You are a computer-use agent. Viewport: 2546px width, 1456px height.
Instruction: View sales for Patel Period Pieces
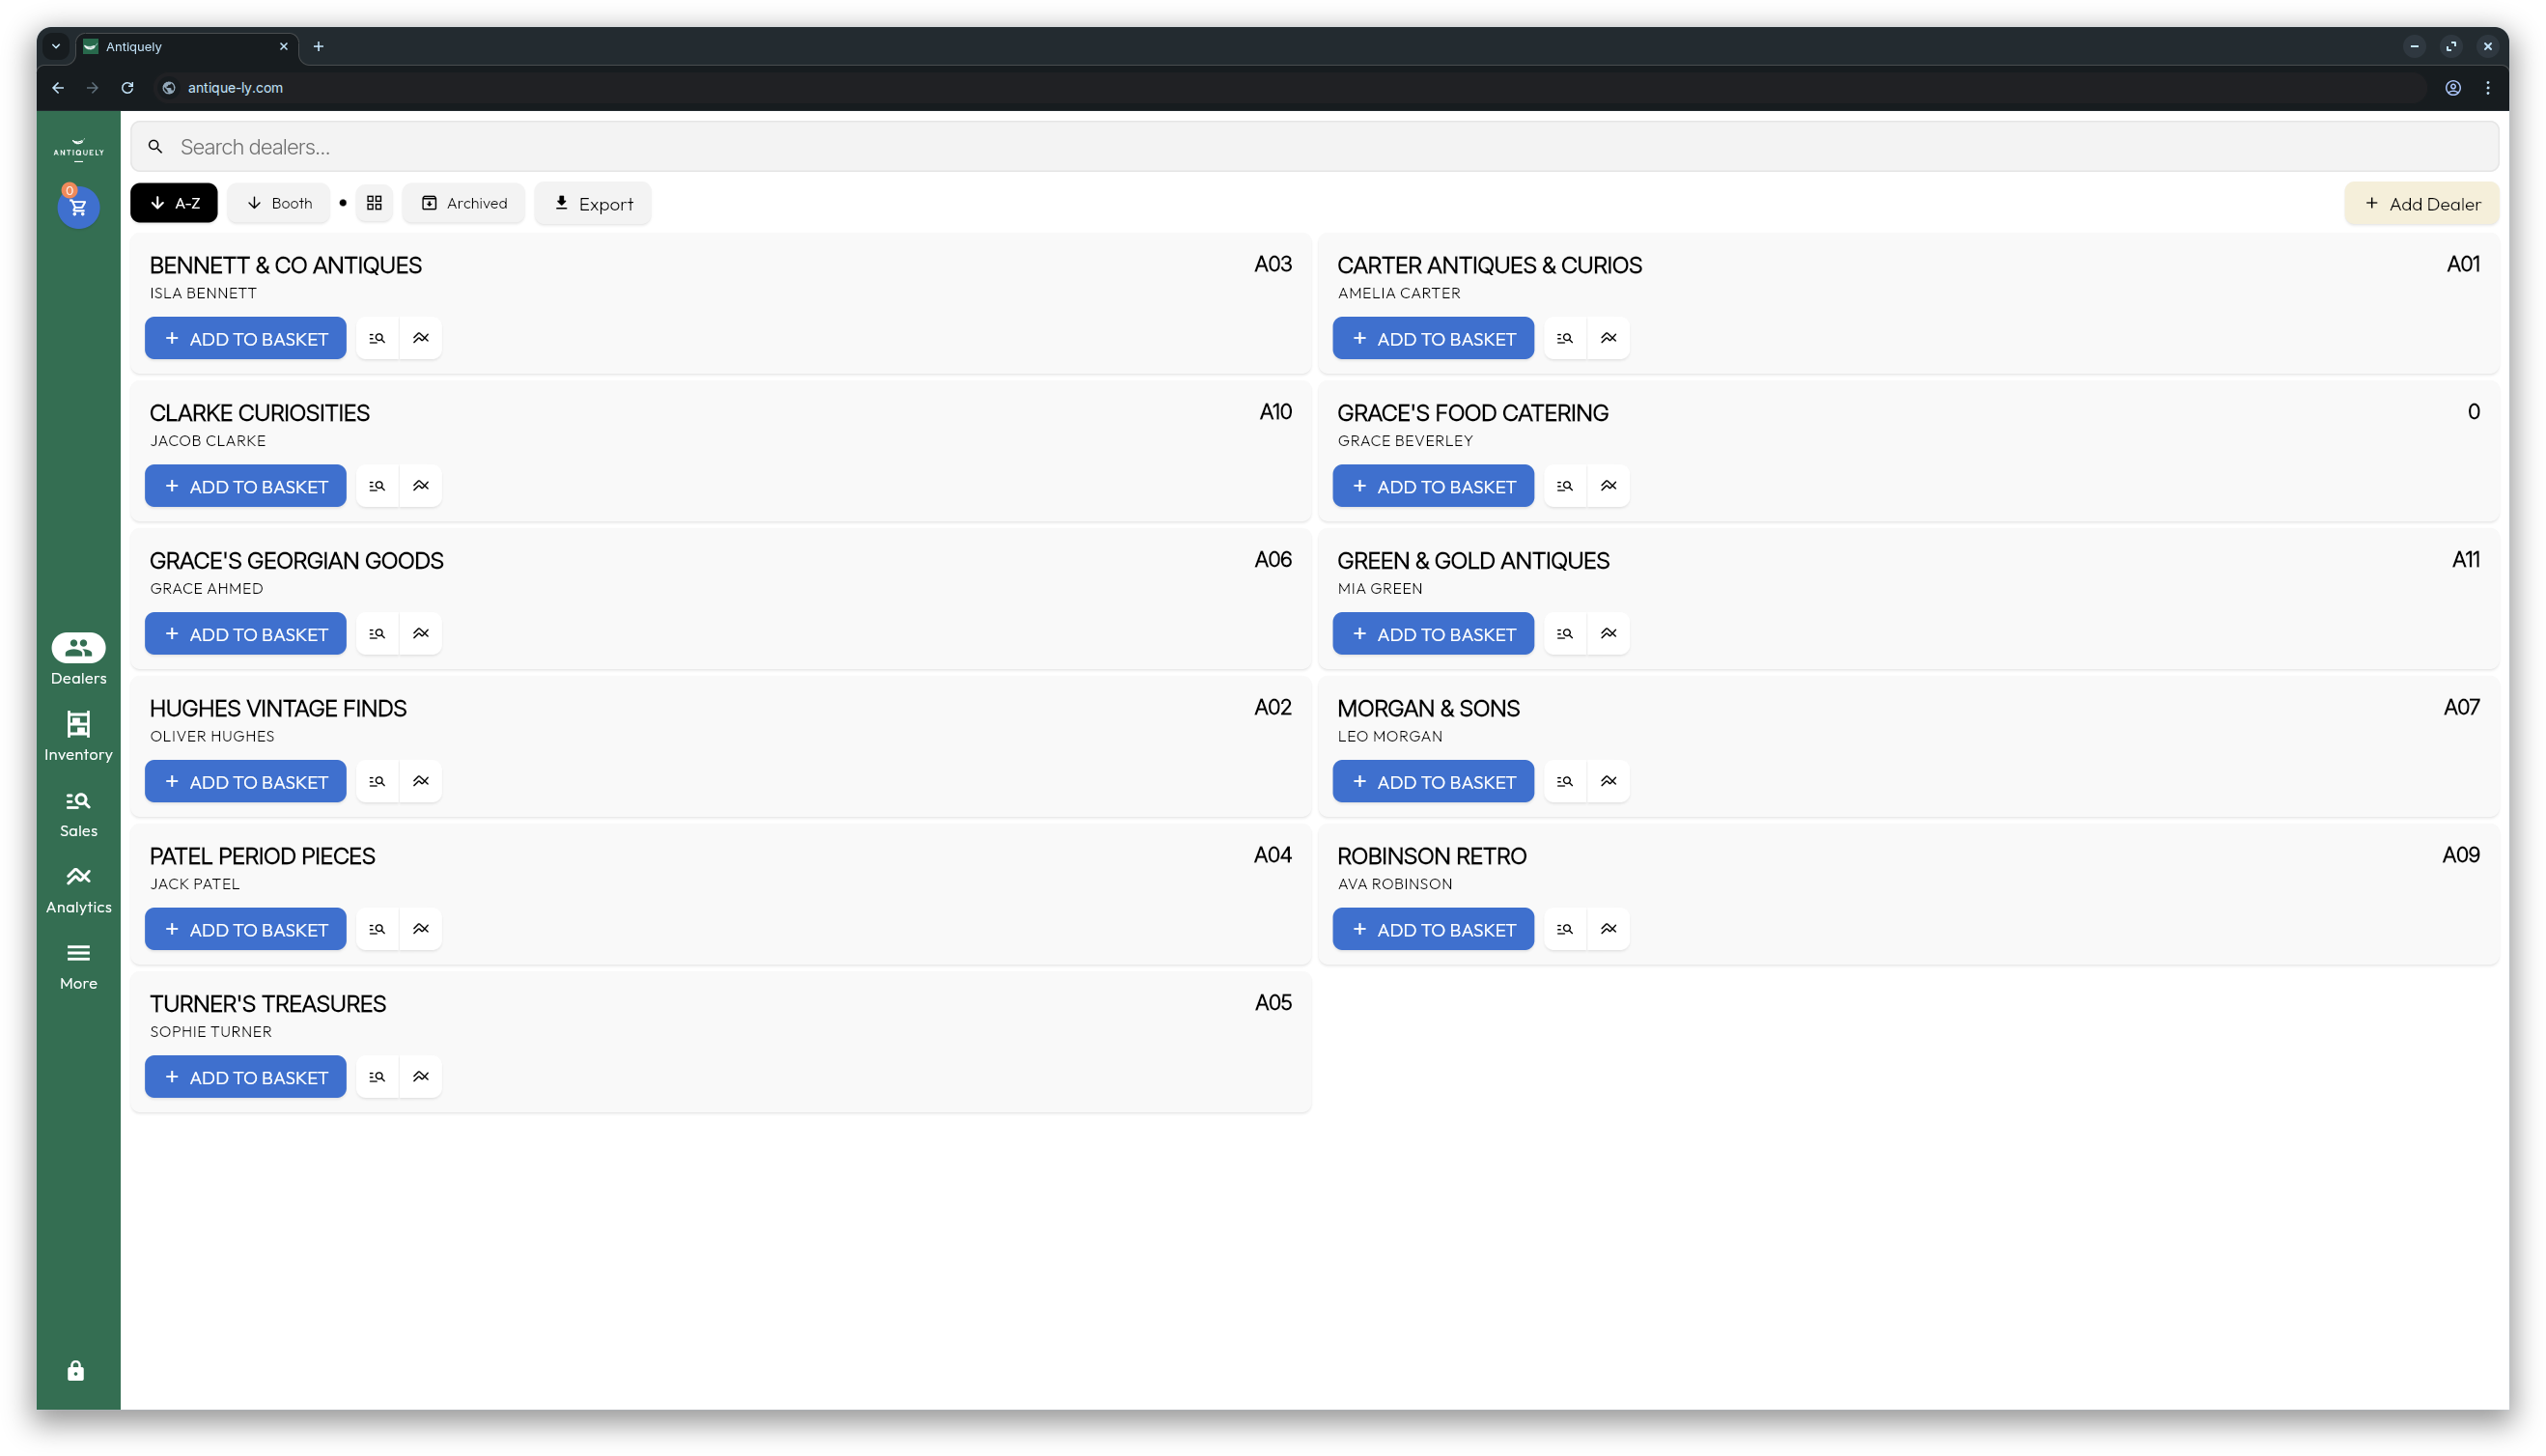pos(377,929)
